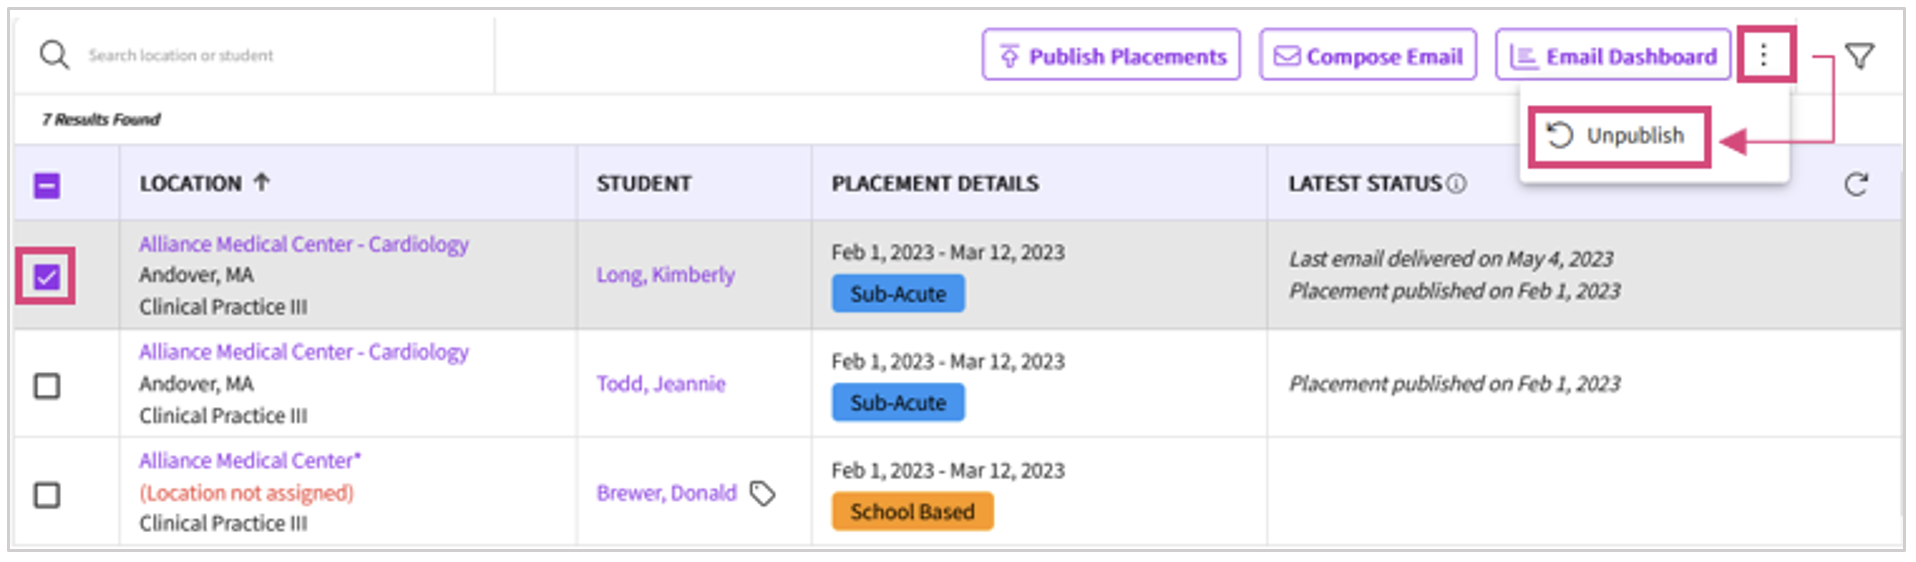Image resolution: width=1916 pixels, height=562 pixels.
Task: Click the tag icon beside Brewer, Donald
Action: (763, 493)
